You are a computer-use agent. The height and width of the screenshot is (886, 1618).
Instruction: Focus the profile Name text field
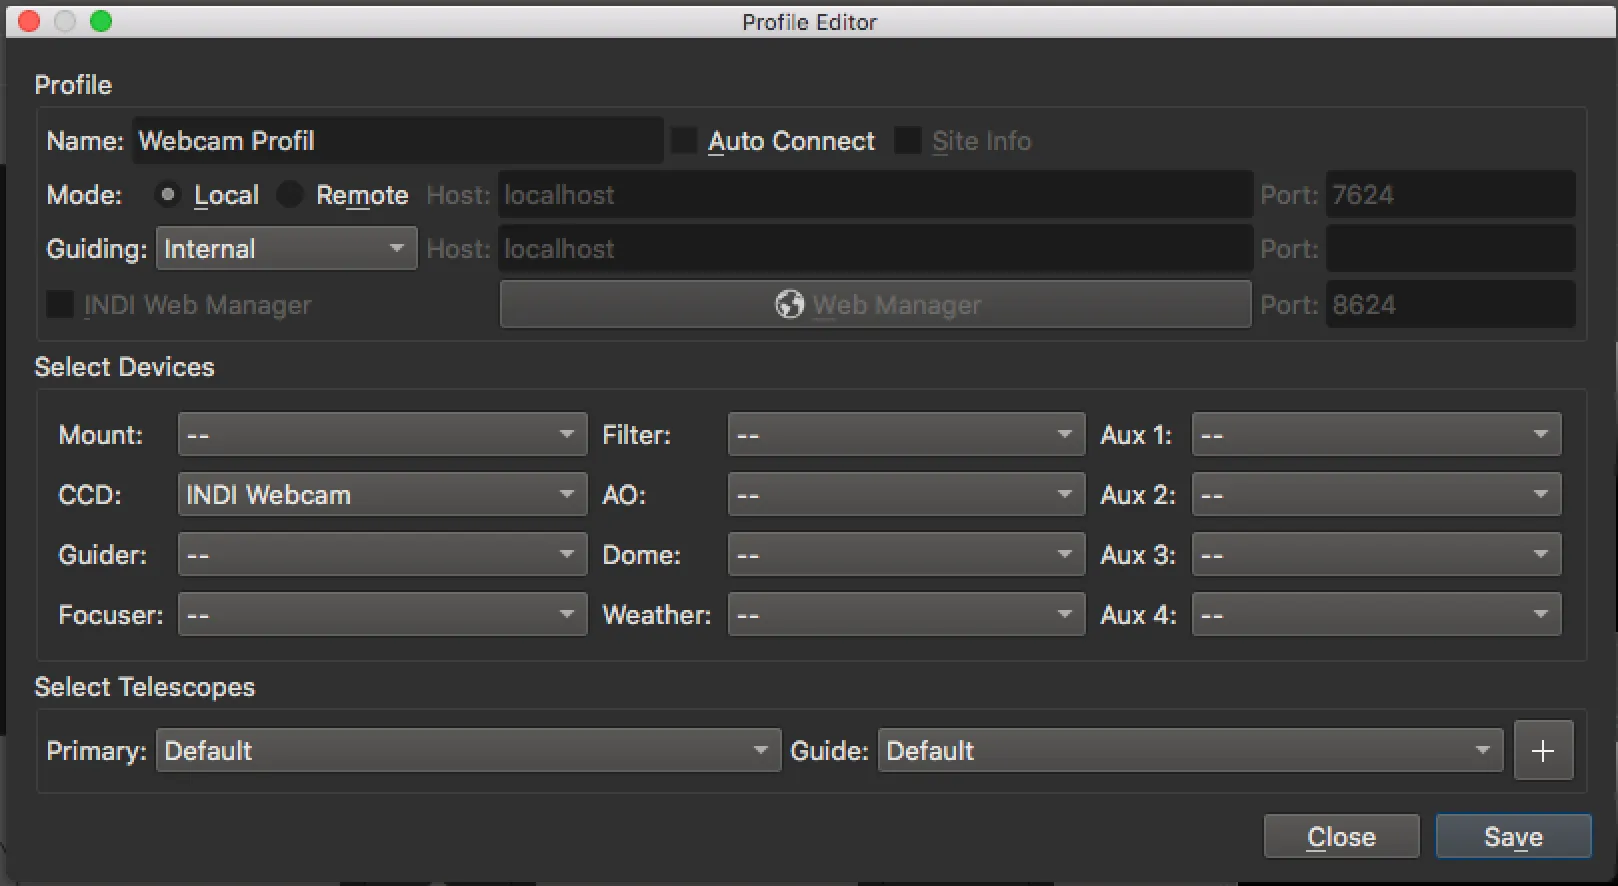397,141
